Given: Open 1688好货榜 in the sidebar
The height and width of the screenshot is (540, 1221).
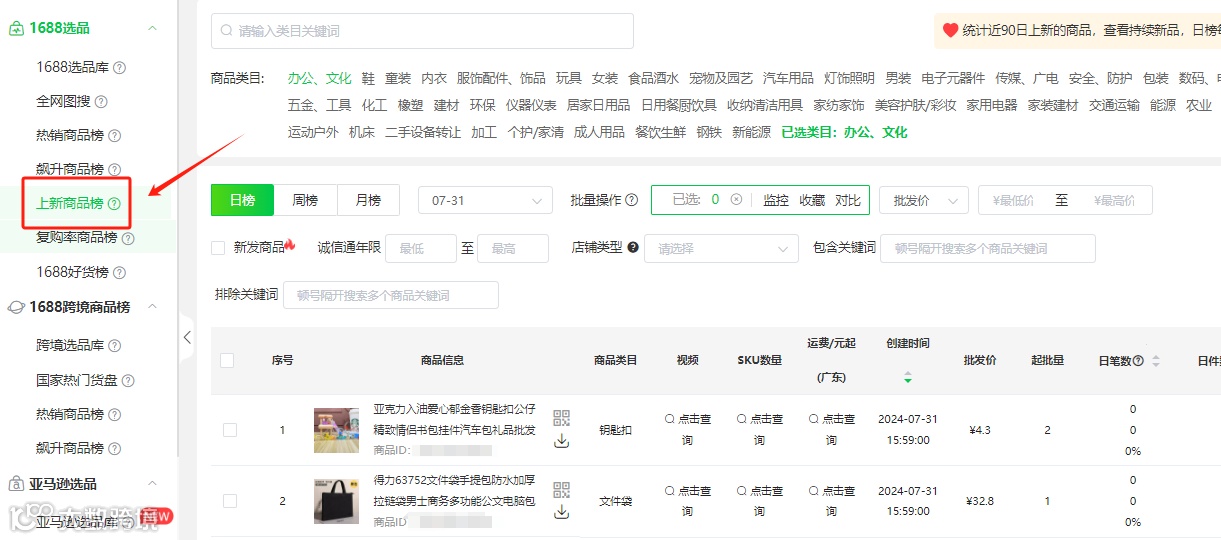Looking at the screenshot, I should [72, 272].
